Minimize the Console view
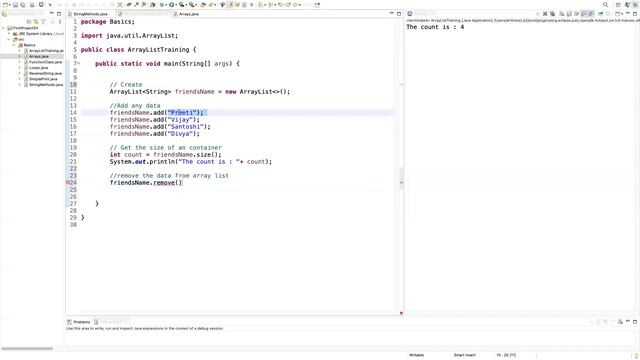This screenshot has width=640, height=360. 629,13
